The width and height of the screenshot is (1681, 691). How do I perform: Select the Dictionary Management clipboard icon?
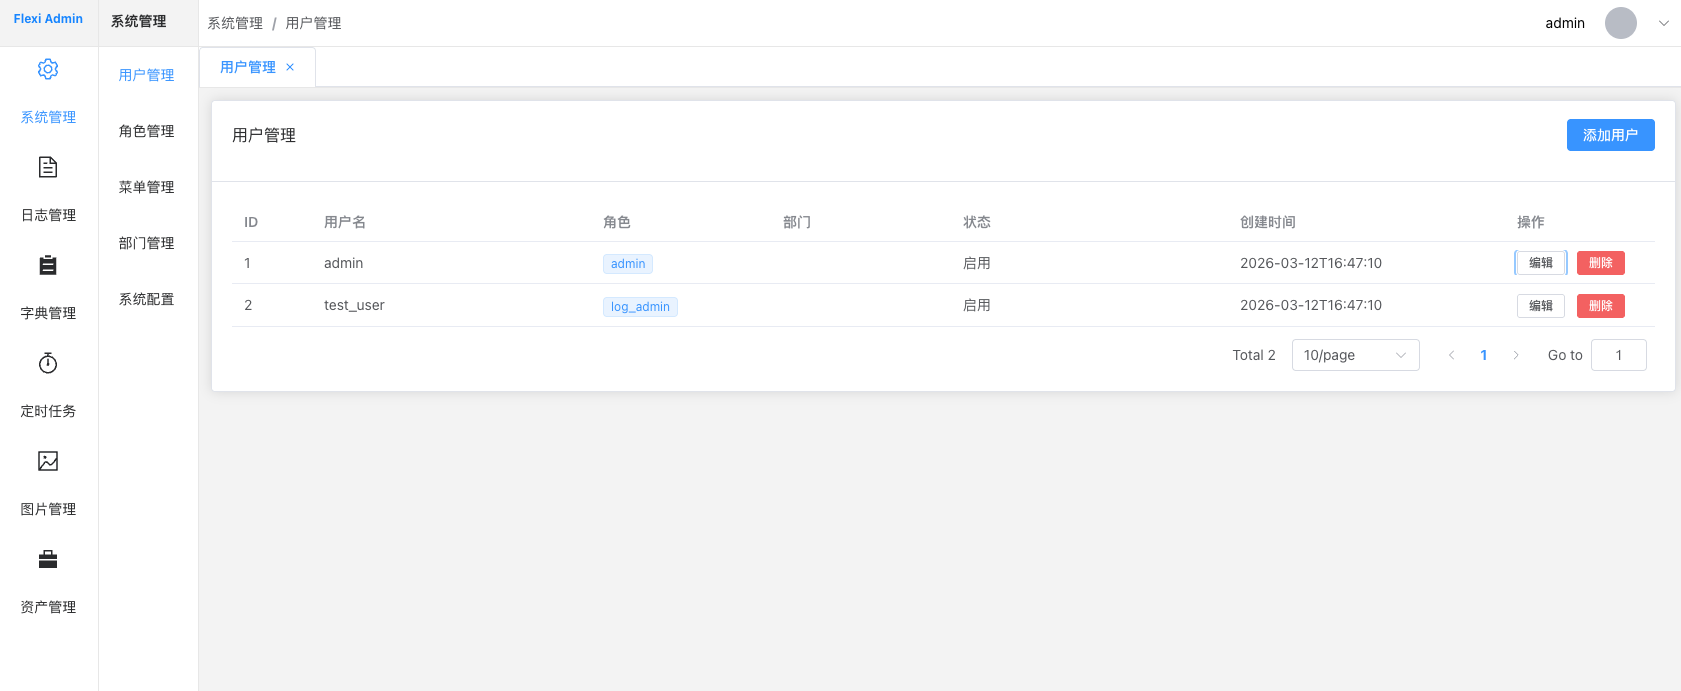tap(48, 265)
